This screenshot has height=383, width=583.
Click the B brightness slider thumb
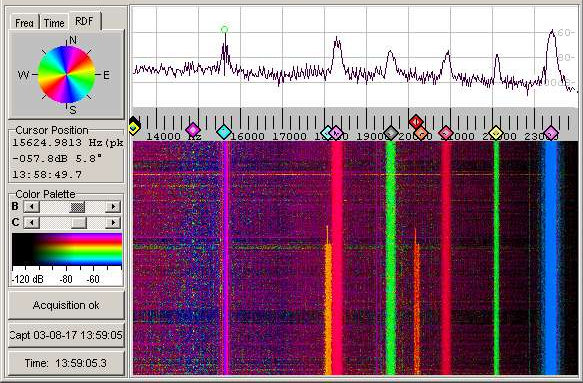[x=77, y=206]
